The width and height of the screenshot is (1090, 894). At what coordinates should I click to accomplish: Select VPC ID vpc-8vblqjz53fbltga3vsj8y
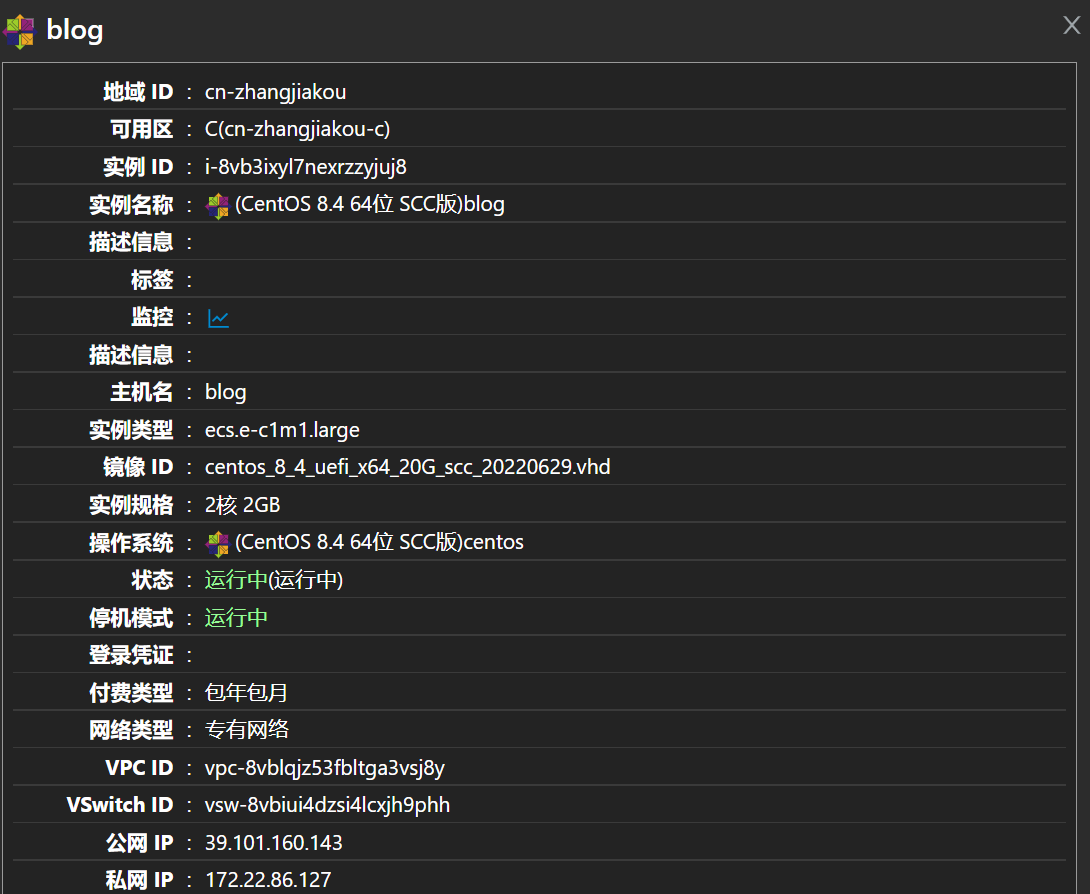[325, 768]
